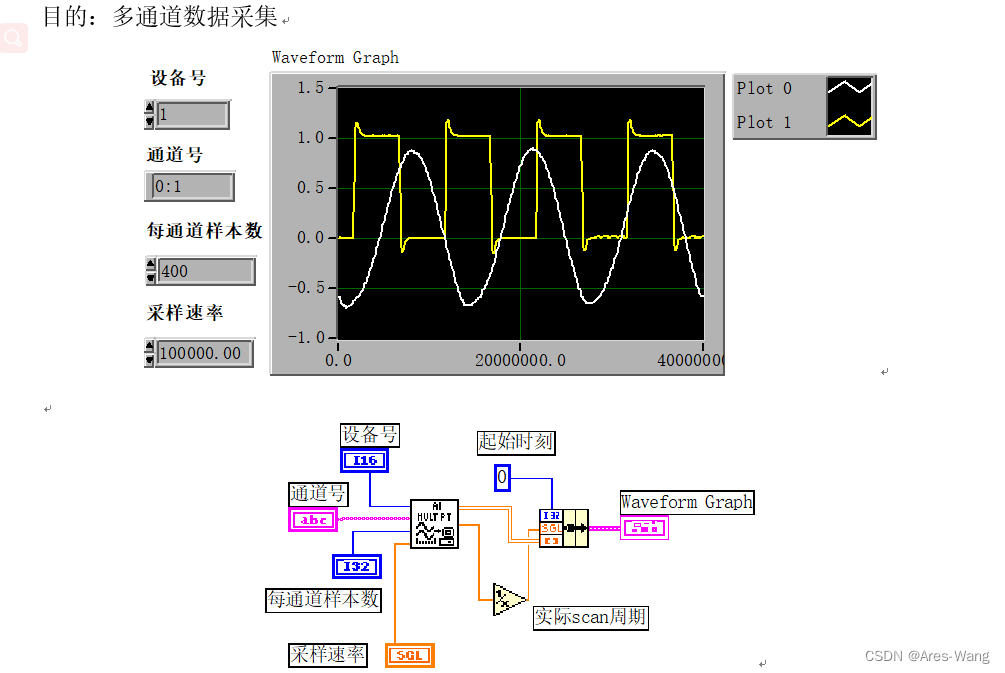1005x673 pixels.
Task: Click the 目的：多通道数据采集 heading
Action: (160, 17)
